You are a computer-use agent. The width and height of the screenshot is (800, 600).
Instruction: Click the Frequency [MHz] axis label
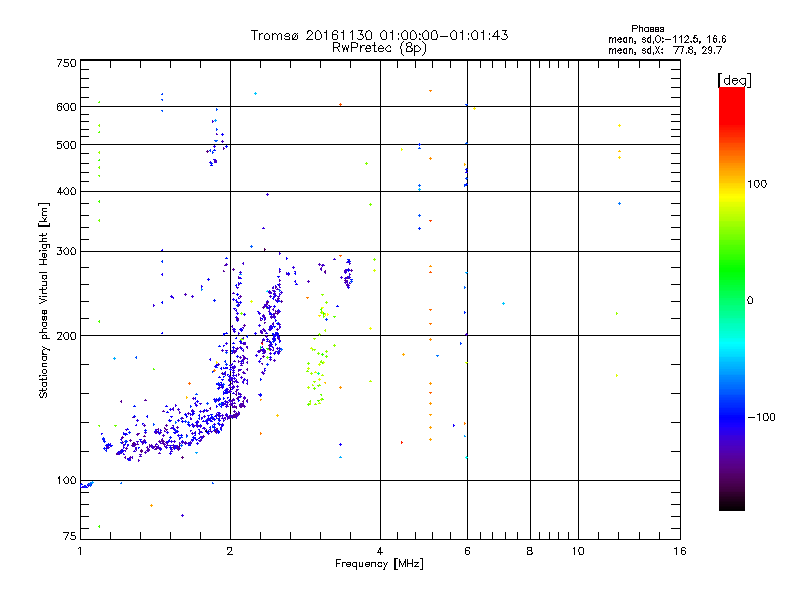[379, 564]
